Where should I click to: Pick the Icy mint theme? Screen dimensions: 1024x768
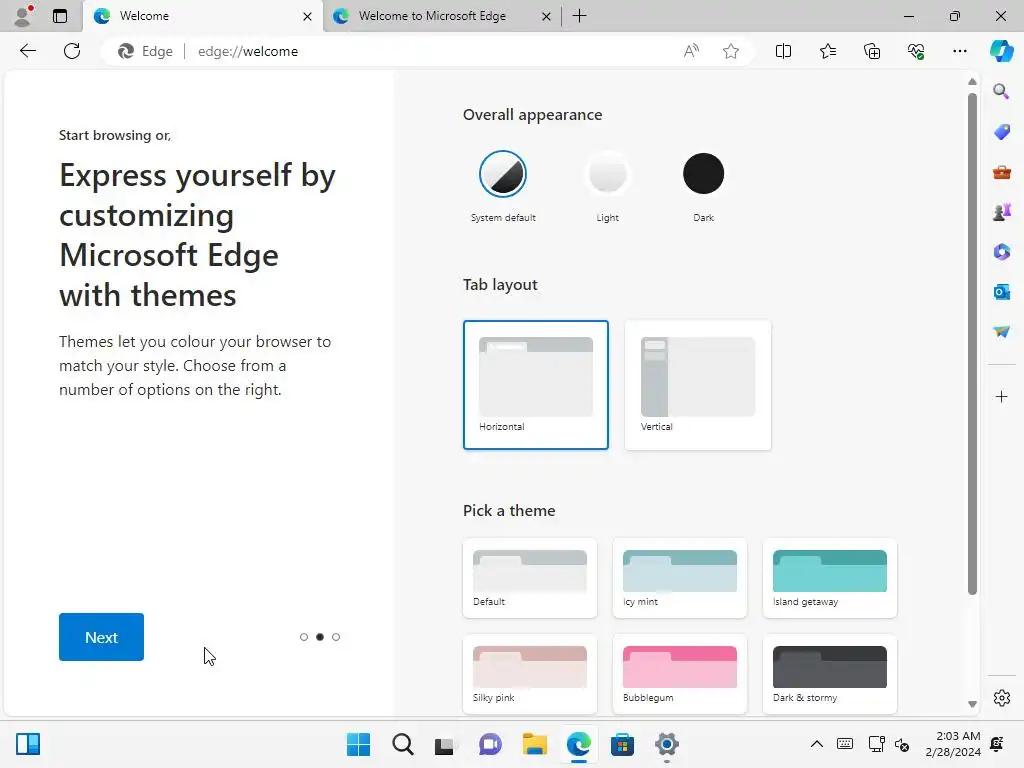tap(680, 578)
